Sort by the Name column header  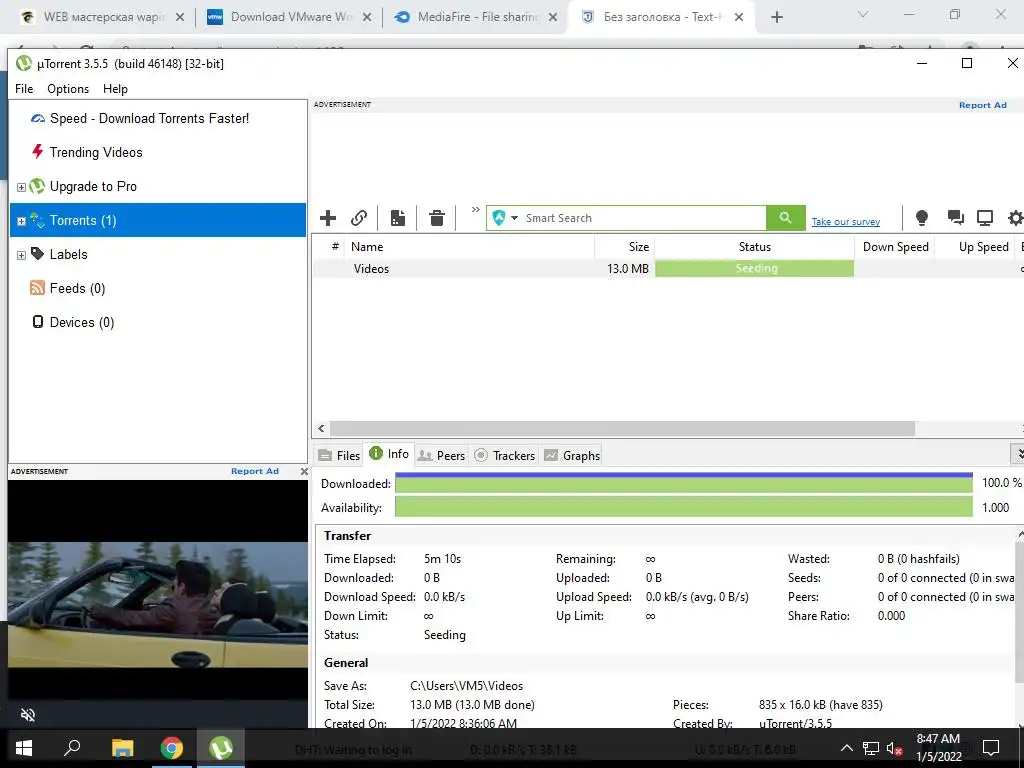470,247
